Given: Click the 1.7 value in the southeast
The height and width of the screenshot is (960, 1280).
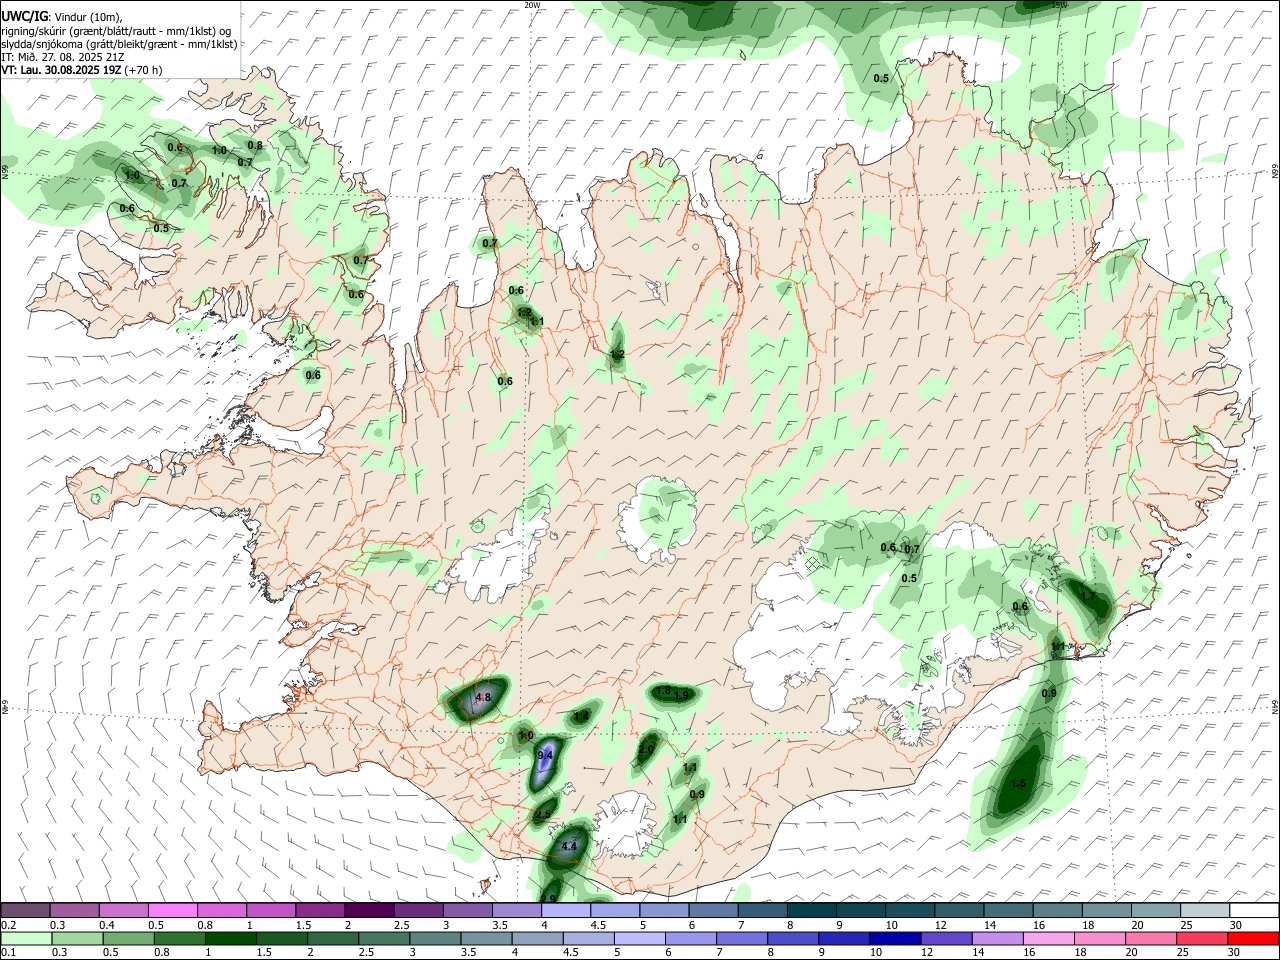Looking at the screenshot, I should point(1088,596).
